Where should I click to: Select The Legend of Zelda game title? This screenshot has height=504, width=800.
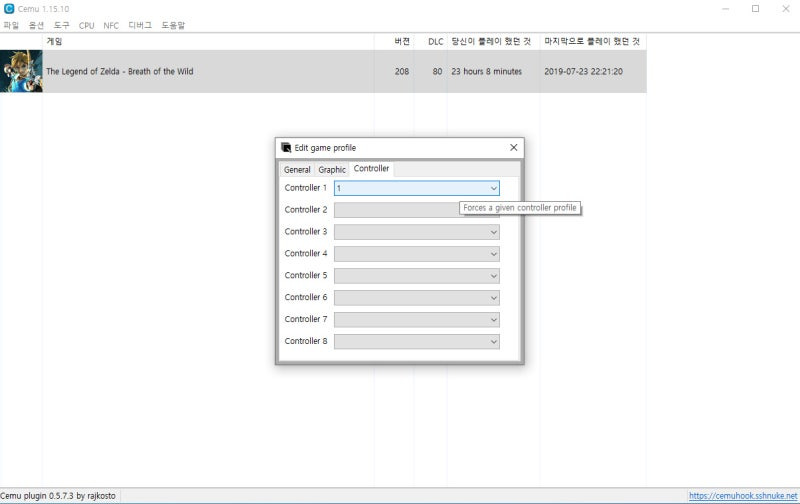click(x=119, y=71)
